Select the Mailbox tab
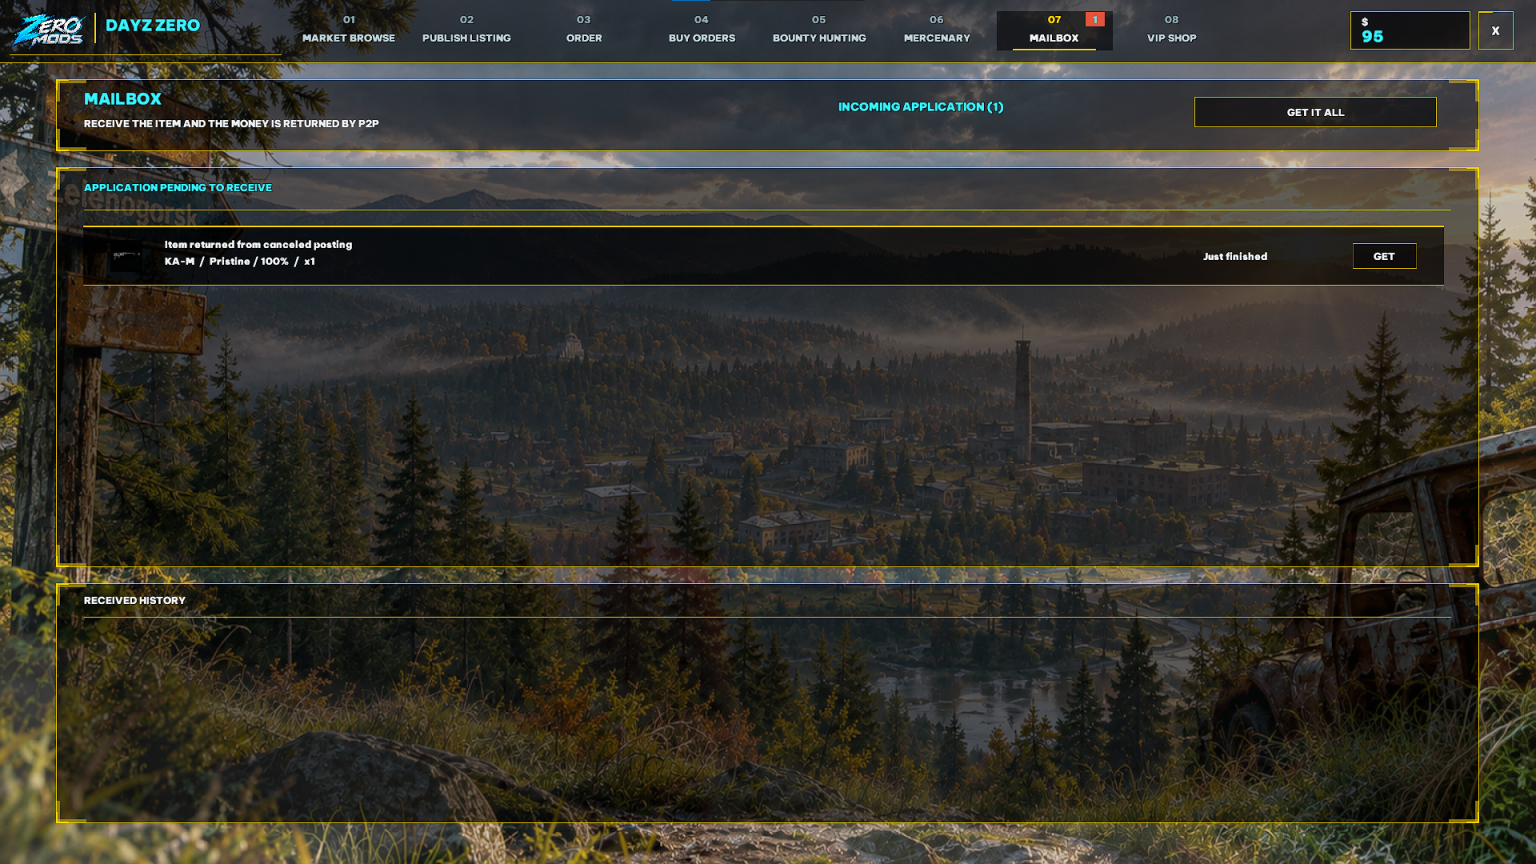1536x864 pixels. 1054,30
